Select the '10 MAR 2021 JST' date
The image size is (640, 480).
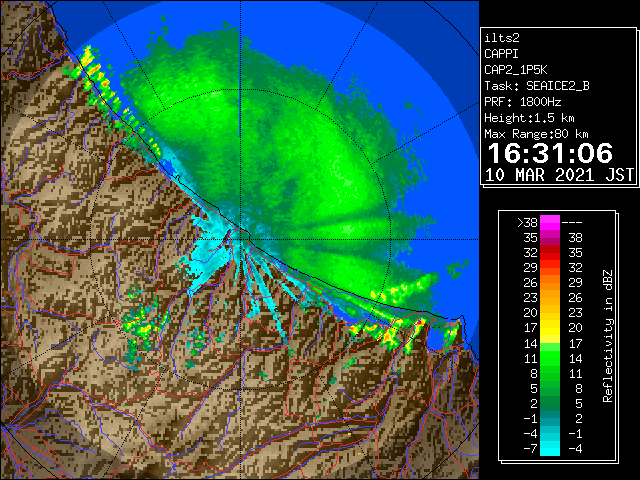(559, 175)
